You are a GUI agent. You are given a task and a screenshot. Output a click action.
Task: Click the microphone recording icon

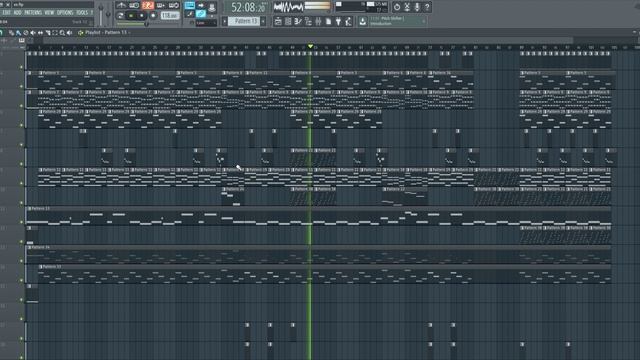click(417, 7)
